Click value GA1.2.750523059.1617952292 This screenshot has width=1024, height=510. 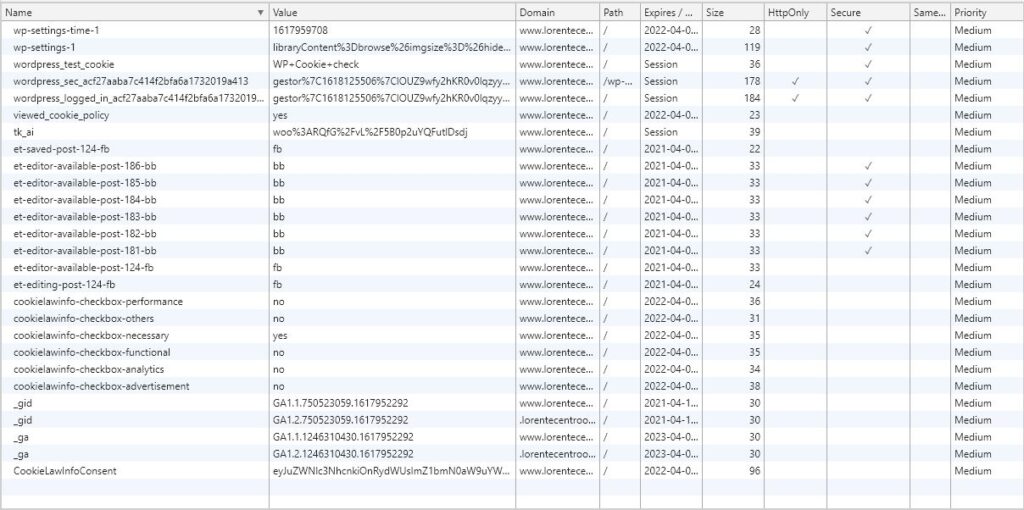click(340, 421)
